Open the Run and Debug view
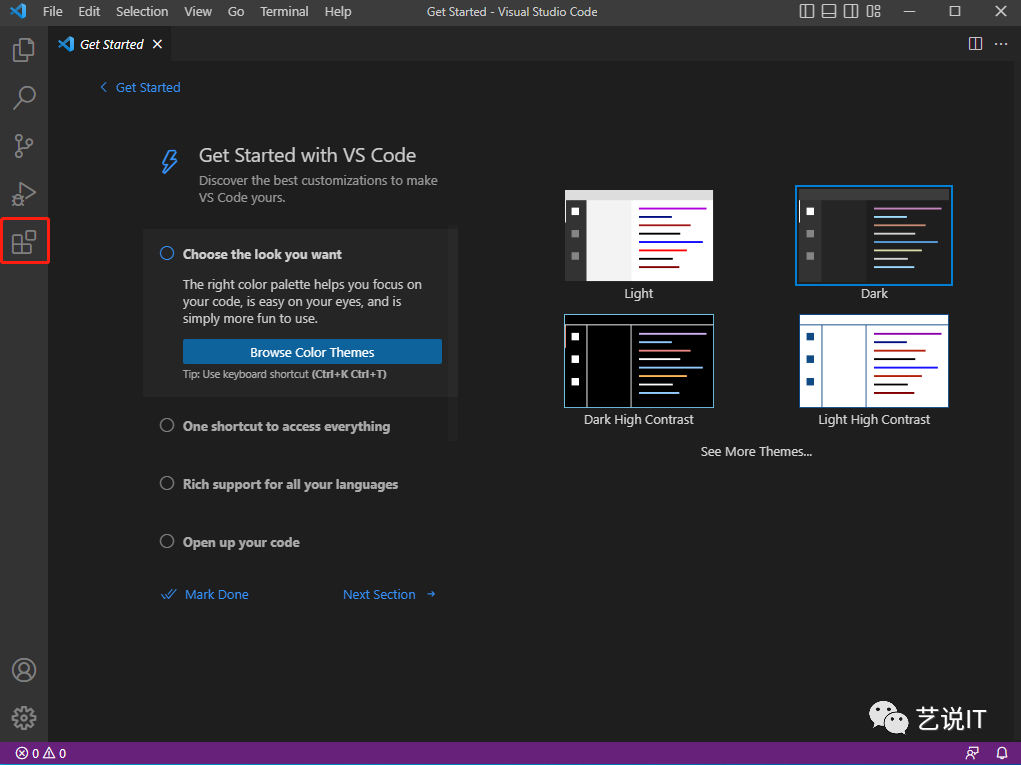The width and height of the screenshot is (1021, 765). pyautogui.click(x=23, y=194)
